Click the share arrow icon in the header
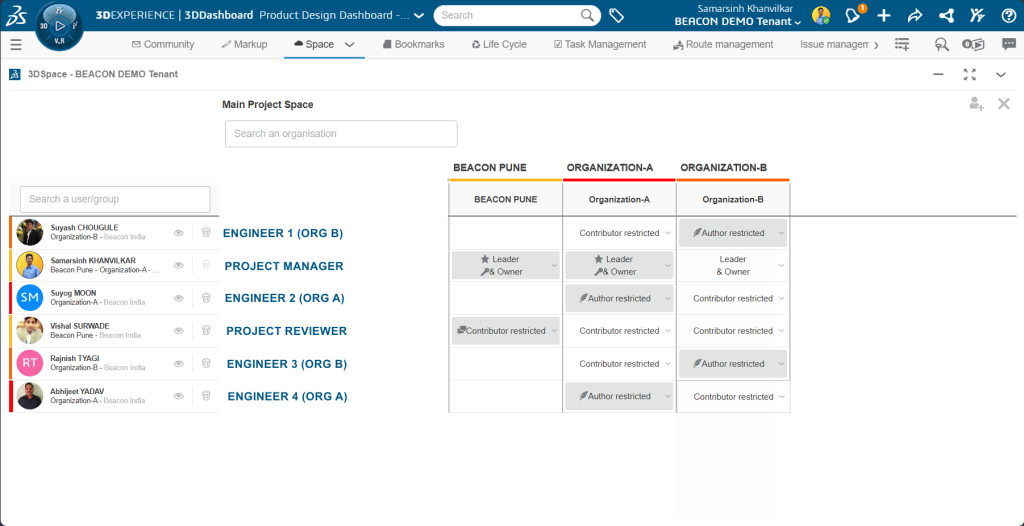The height and width of the screenshot is (526, 1024). coord(914,16)
